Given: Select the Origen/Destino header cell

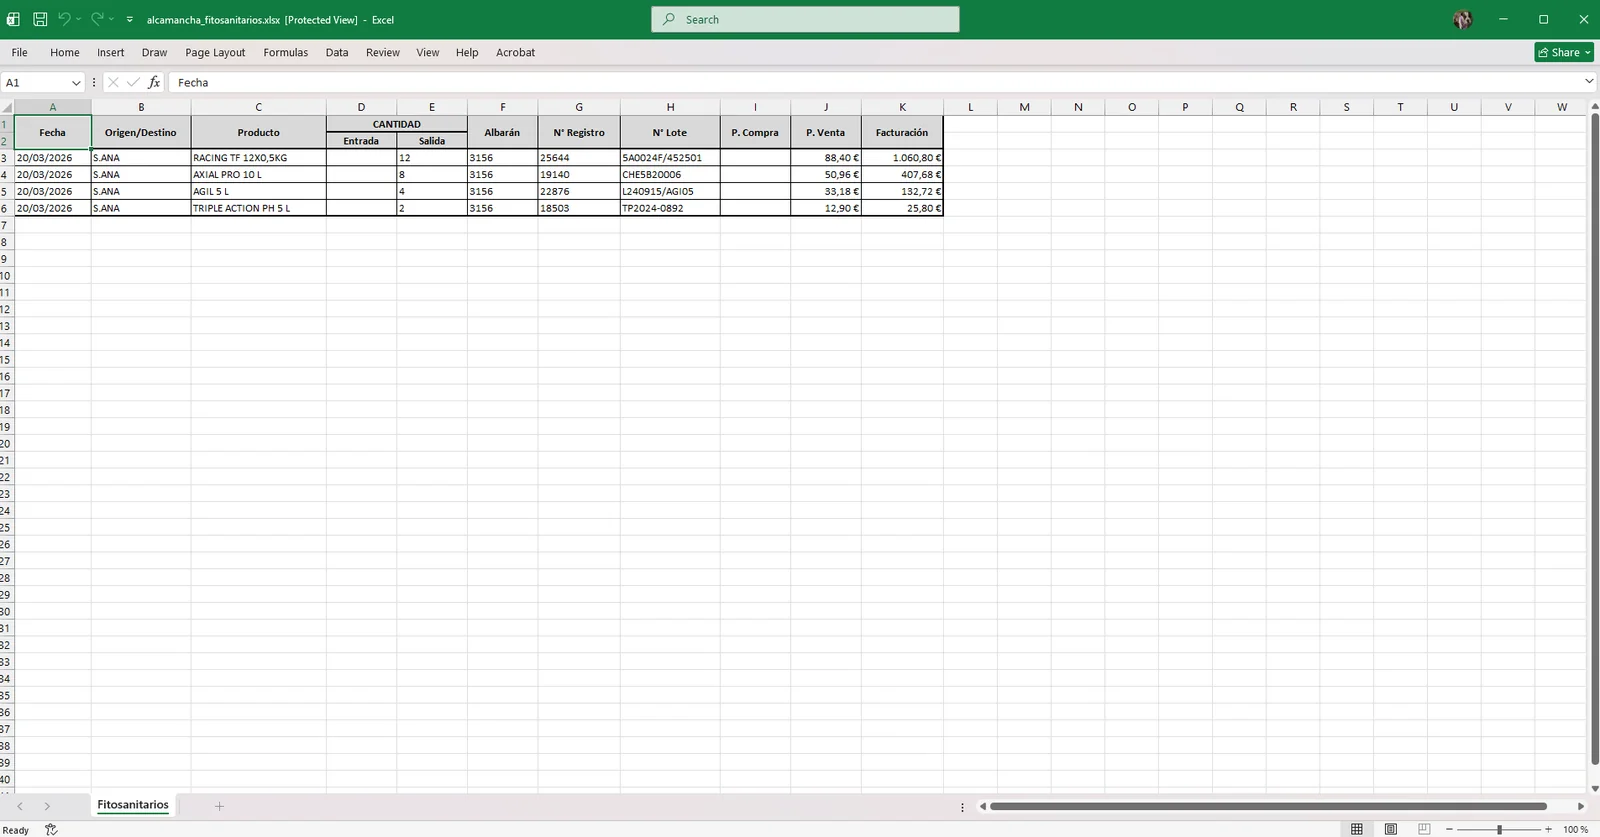Looking at the screenshot, I should 141,132.
